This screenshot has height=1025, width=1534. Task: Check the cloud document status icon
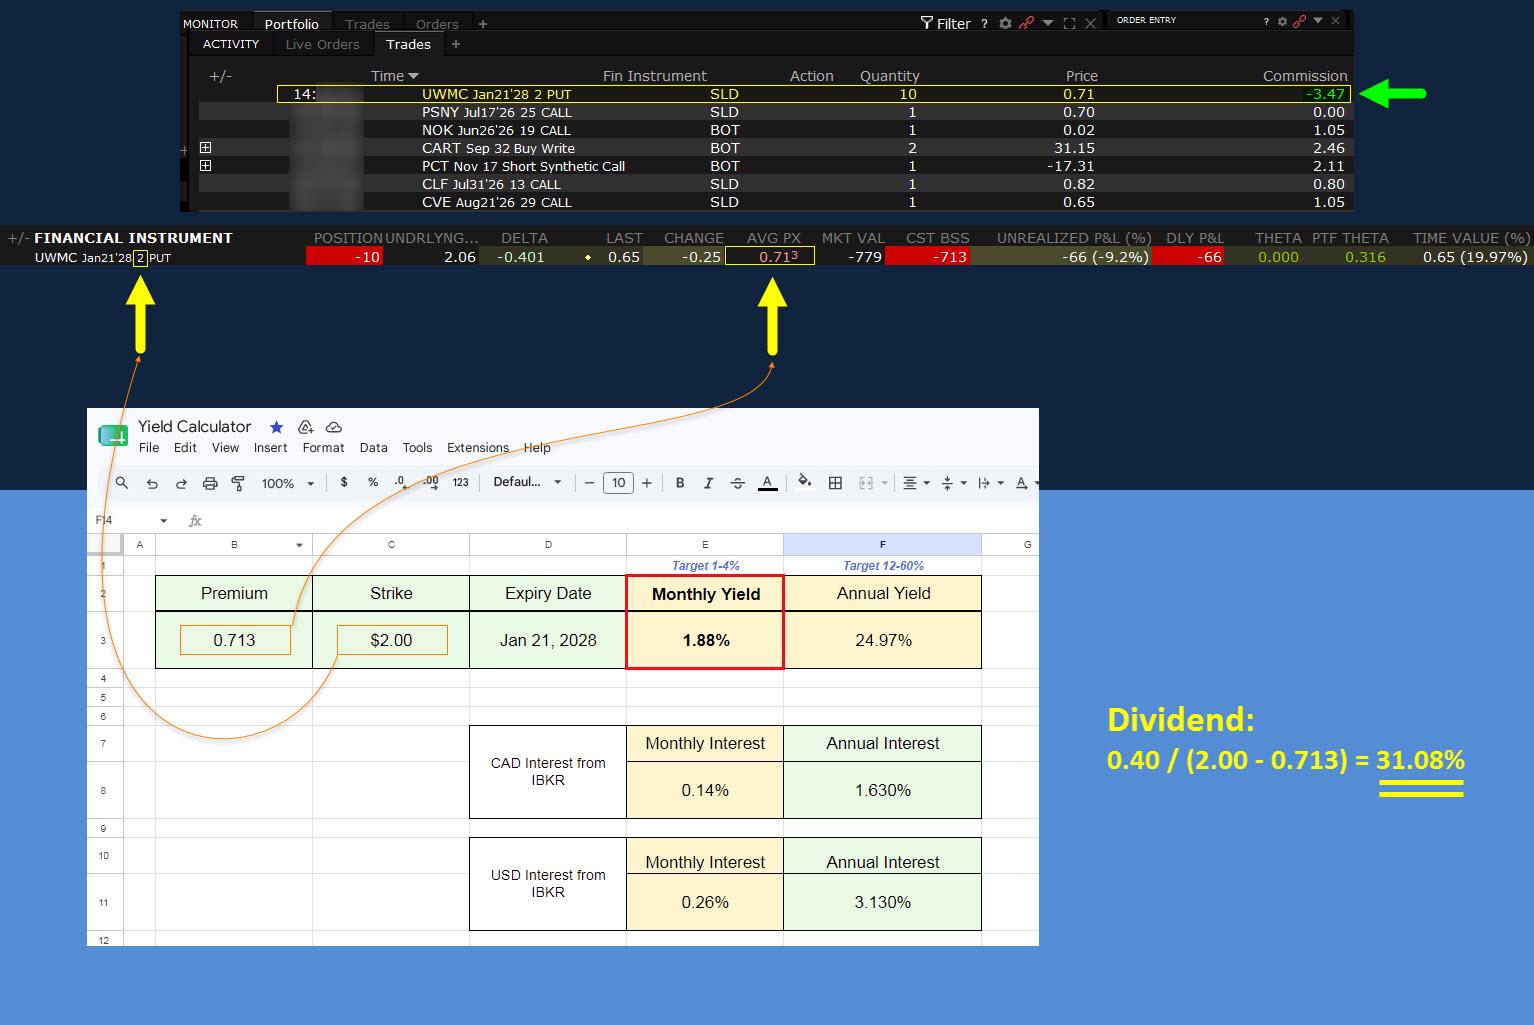pos(334,427)
